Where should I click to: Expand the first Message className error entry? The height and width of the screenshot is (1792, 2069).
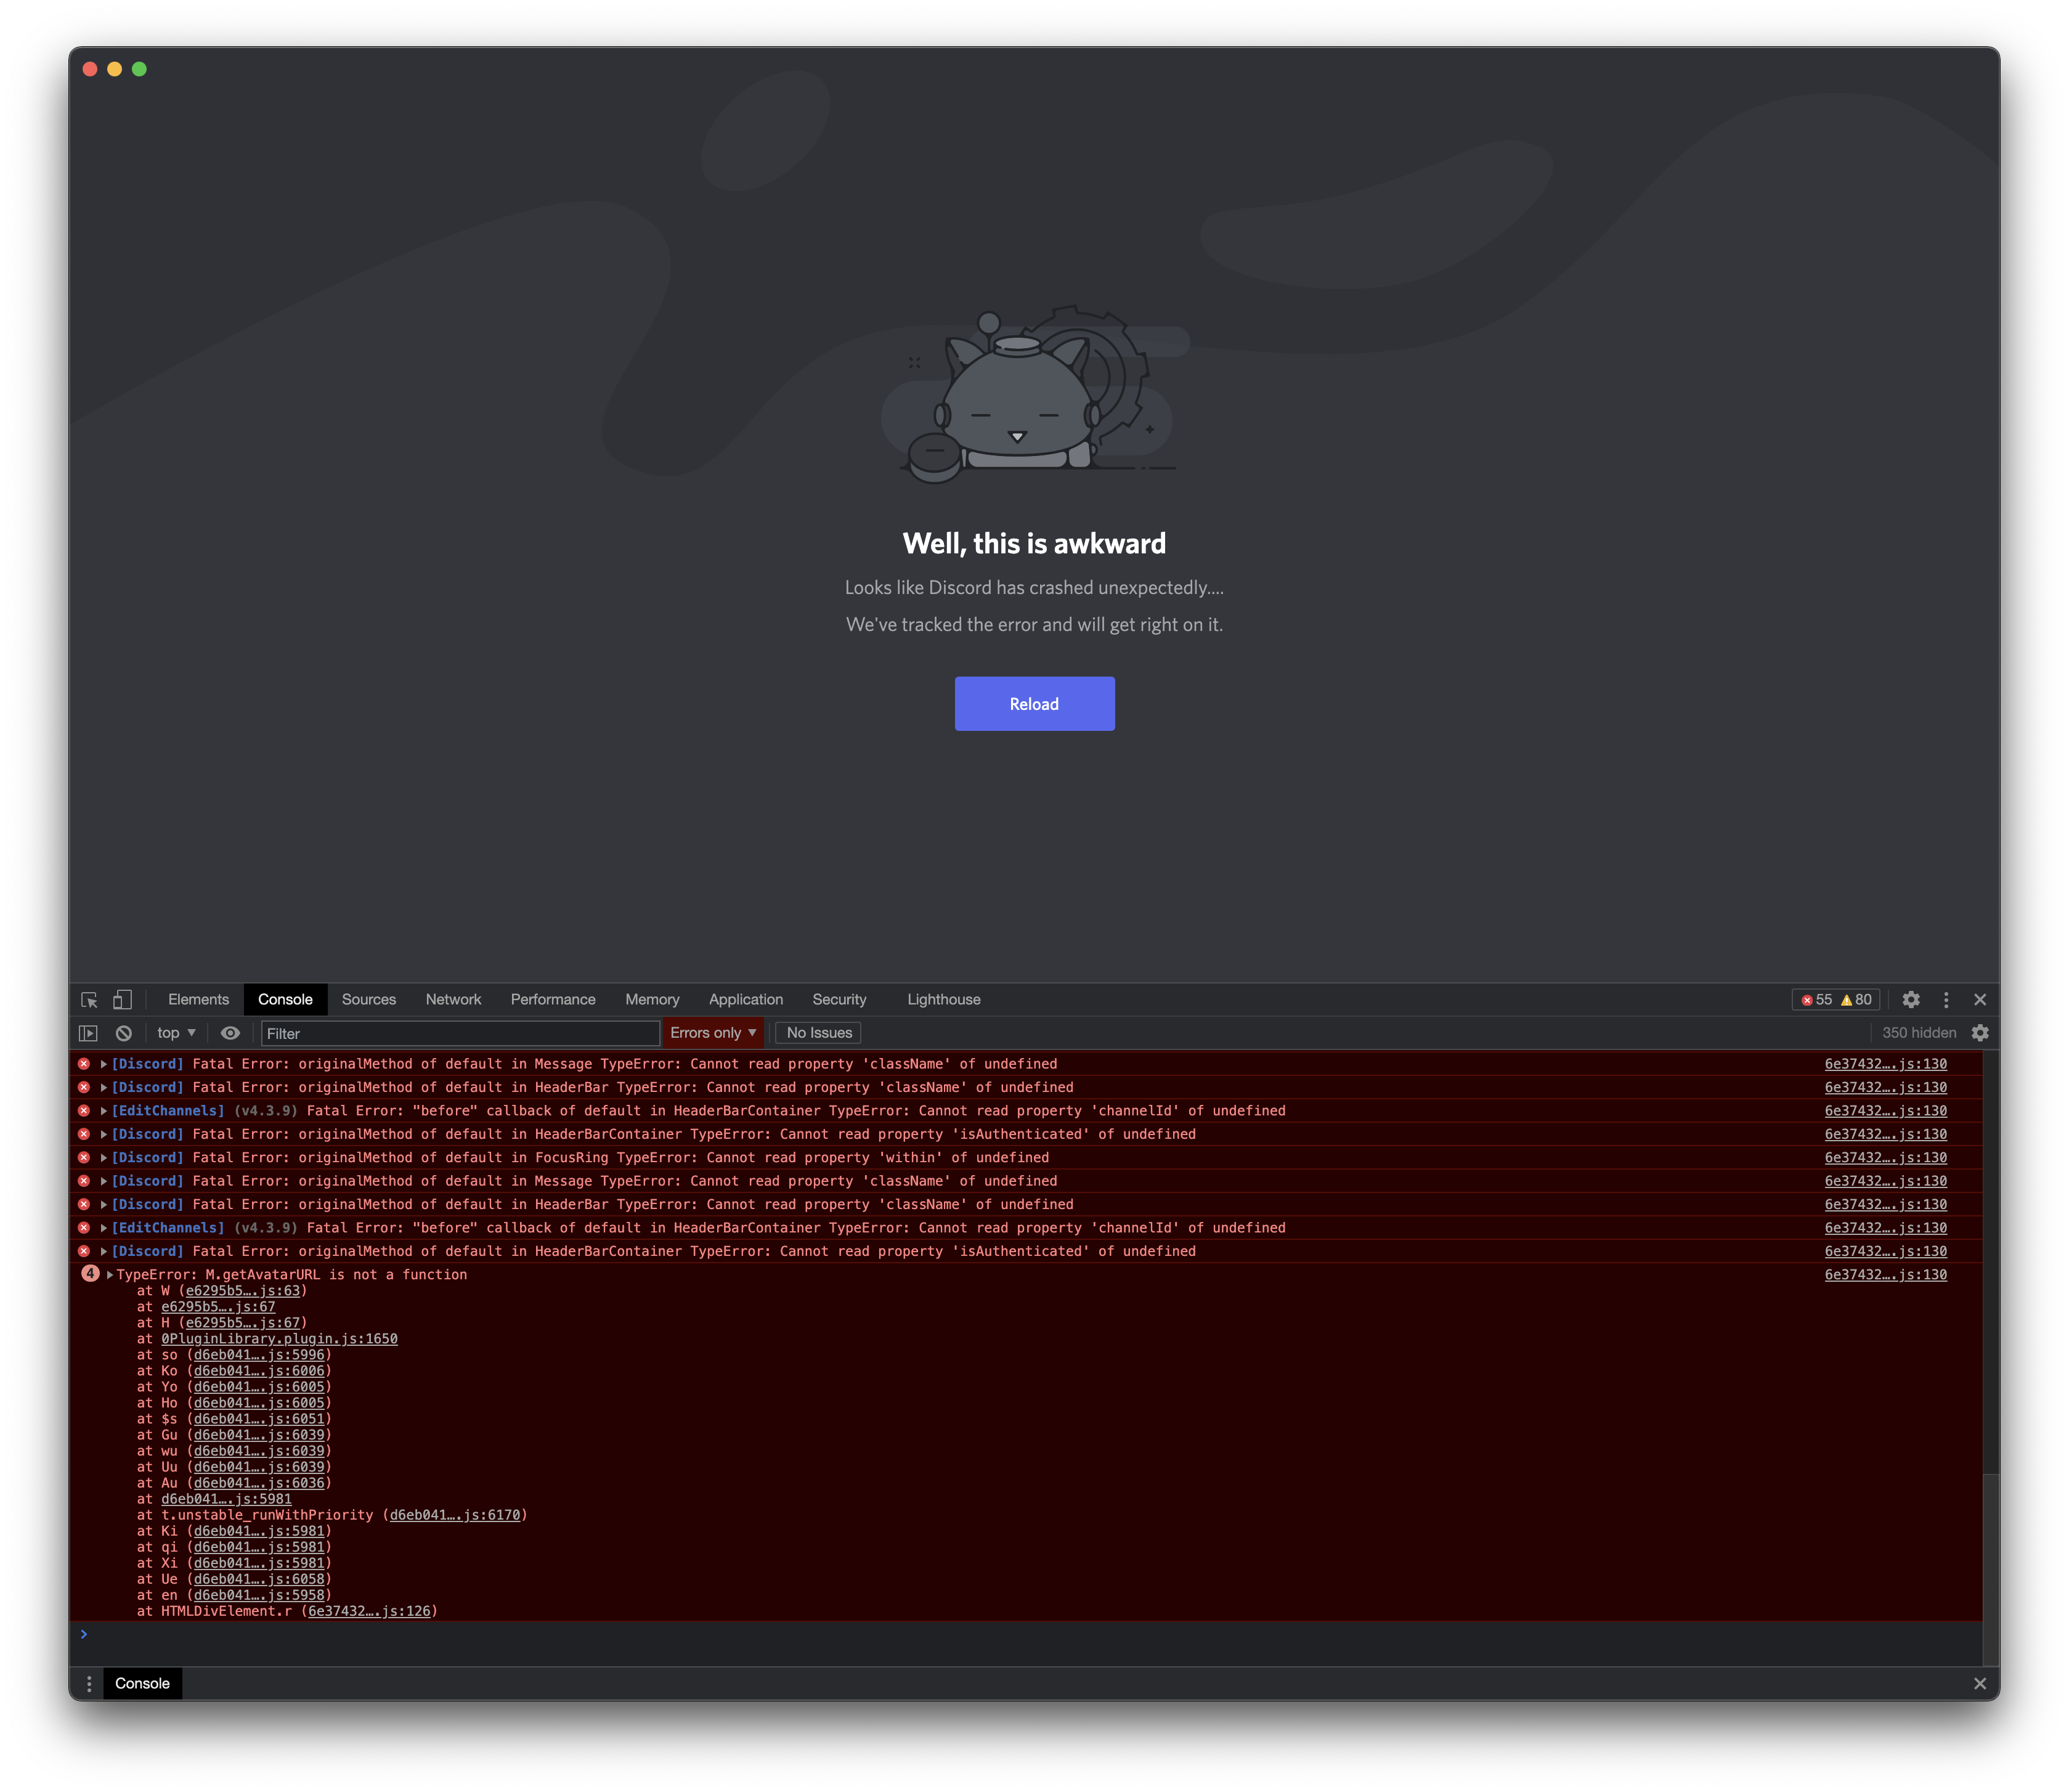(x=104, y=1064)
